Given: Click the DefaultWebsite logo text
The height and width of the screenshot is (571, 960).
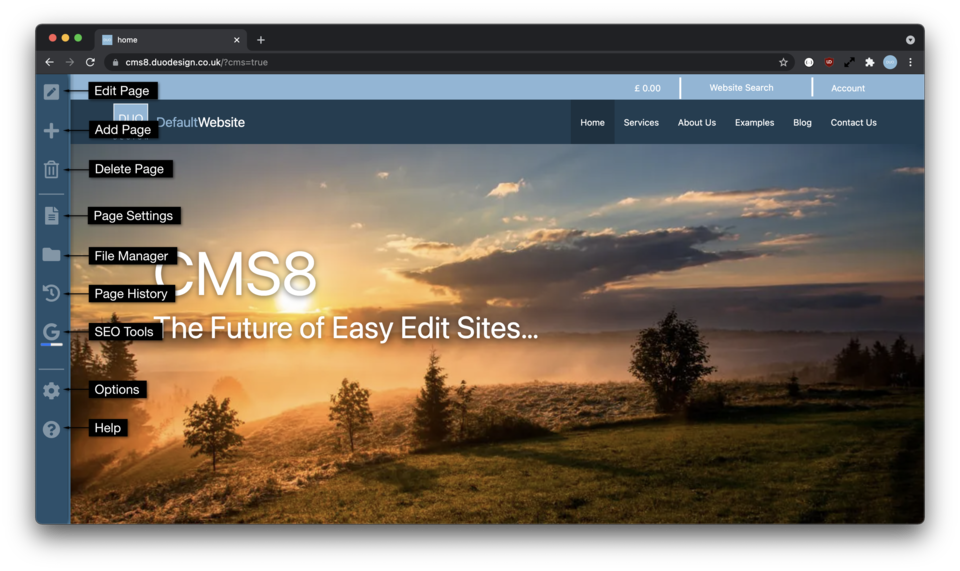Looking at the screenshot, I should pyautogui.click(x=201, y=122).
